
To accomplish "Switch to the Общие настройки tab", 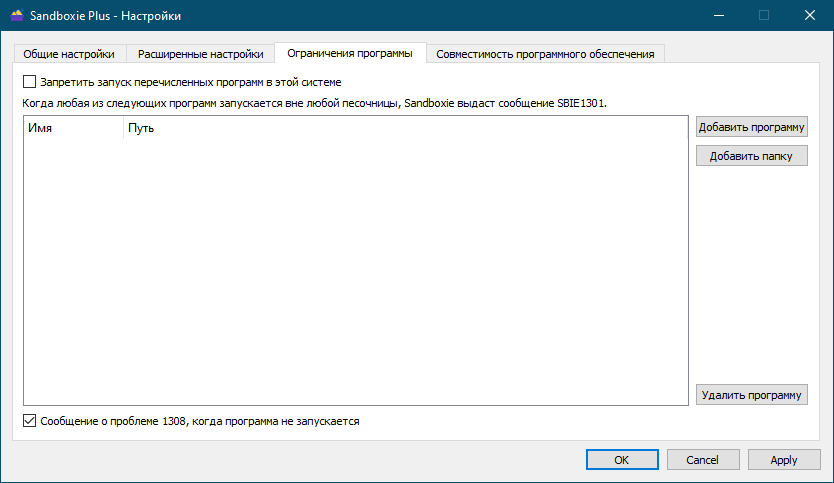I will click(x=69, y=54).
